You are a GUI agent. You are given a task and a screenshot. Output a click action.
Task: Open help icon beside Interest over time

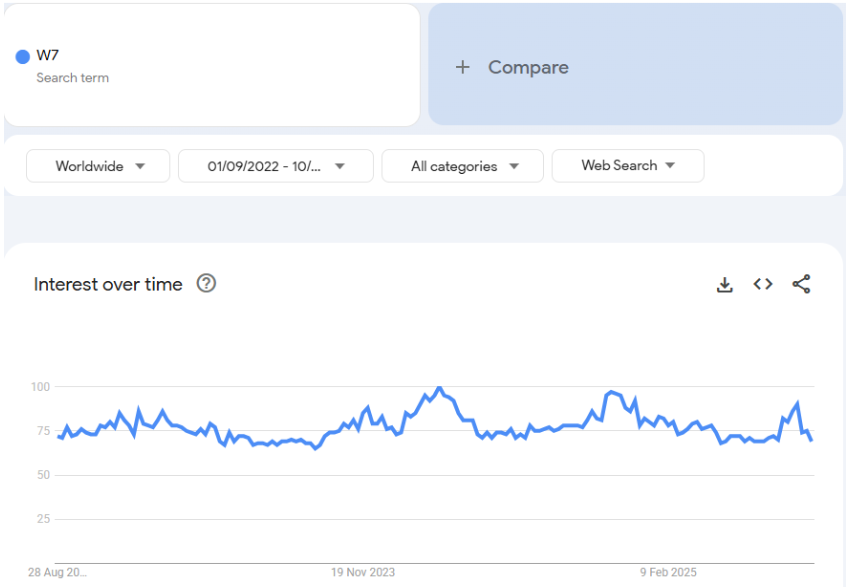[x=206, y=283]
